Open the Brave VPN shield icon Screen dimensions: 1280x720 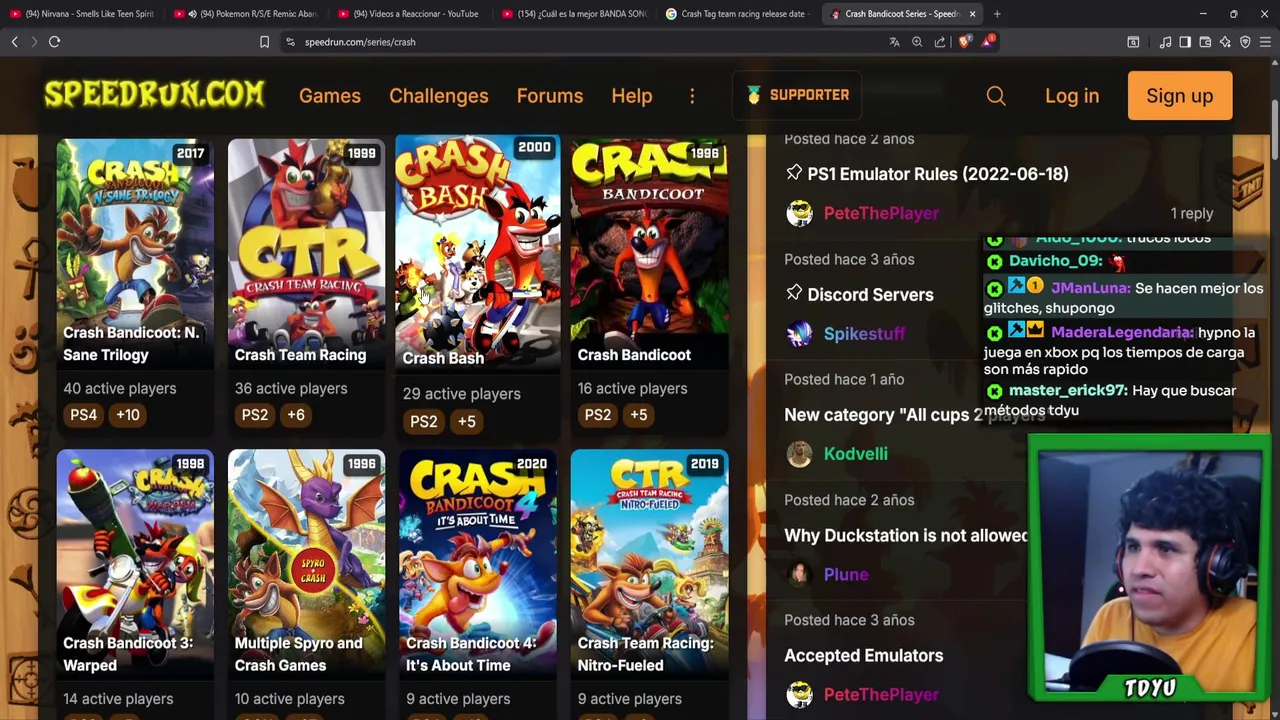click(x=1245, y=42)
